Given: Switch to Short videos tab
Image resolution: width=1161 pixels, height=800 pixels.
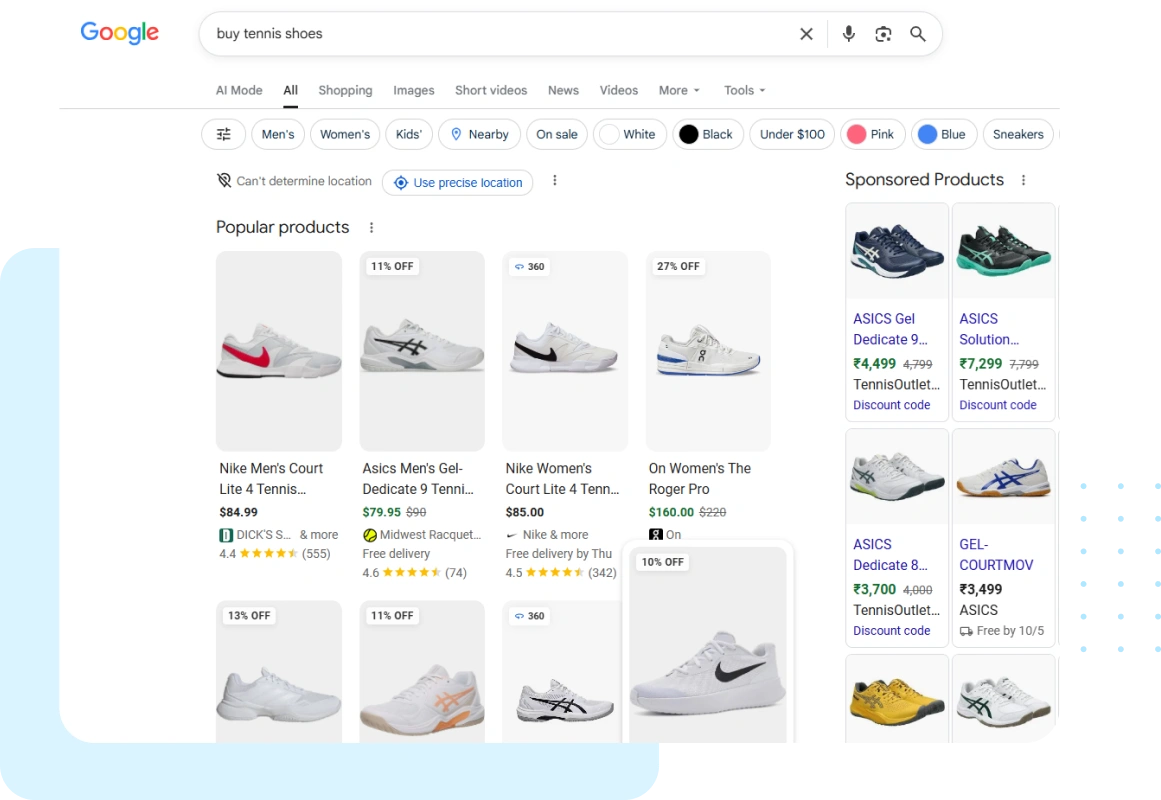Looking at the screenshot, I should coord(491,90).
